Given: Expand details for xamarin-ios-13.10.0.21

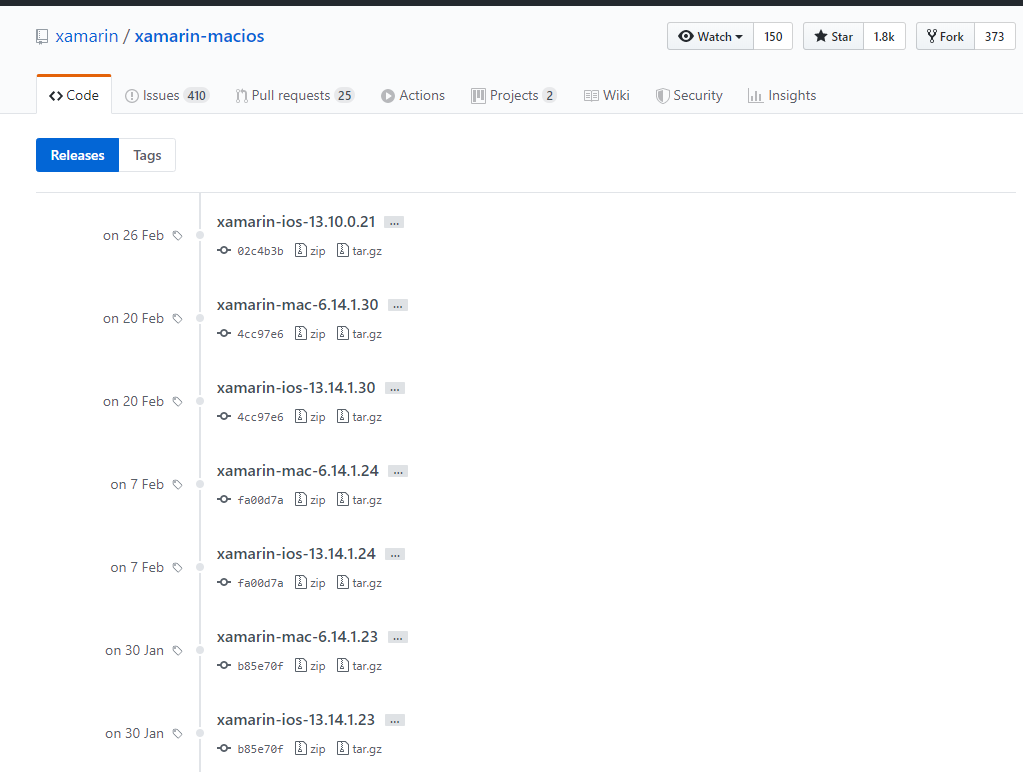Looking at the screenshot, I should pos(394,223).
